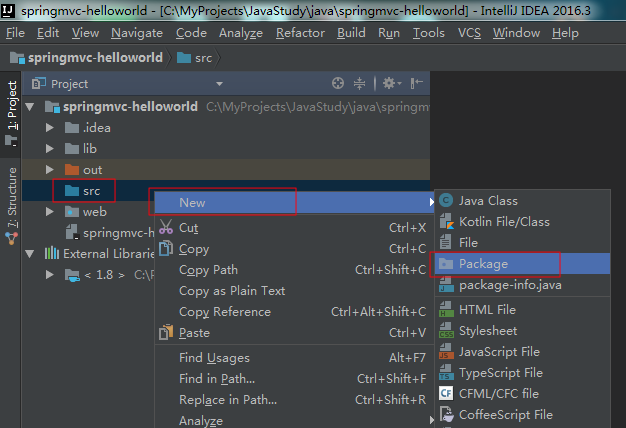Screen dimensions: 626x428
Task: Click the JavaScript File icon
Action: pyautogui.click(x=446, y=351)
